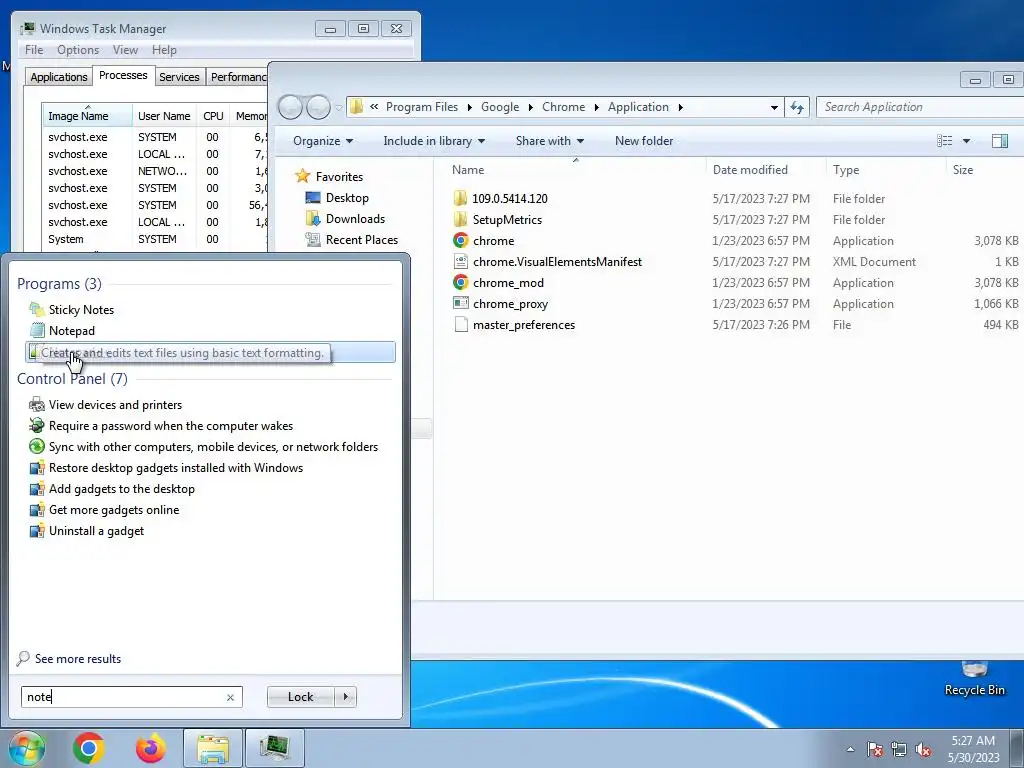This screenshot has width=1024, height=768.
Task: Sort processes by CPU column header
Action: (213, 116)
